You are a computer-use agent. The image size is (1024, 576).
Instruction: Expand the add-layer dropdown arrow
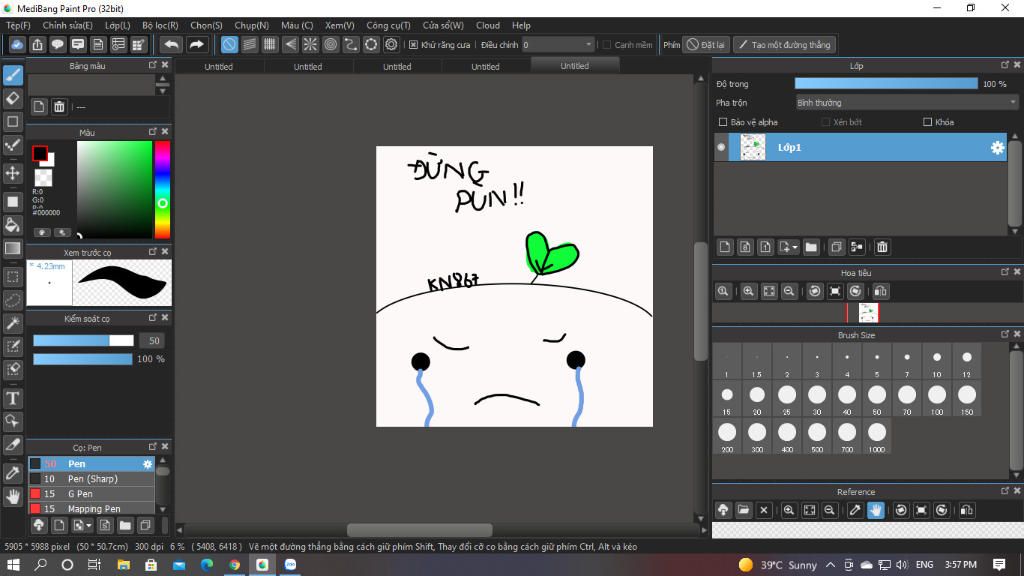[794, 247]
